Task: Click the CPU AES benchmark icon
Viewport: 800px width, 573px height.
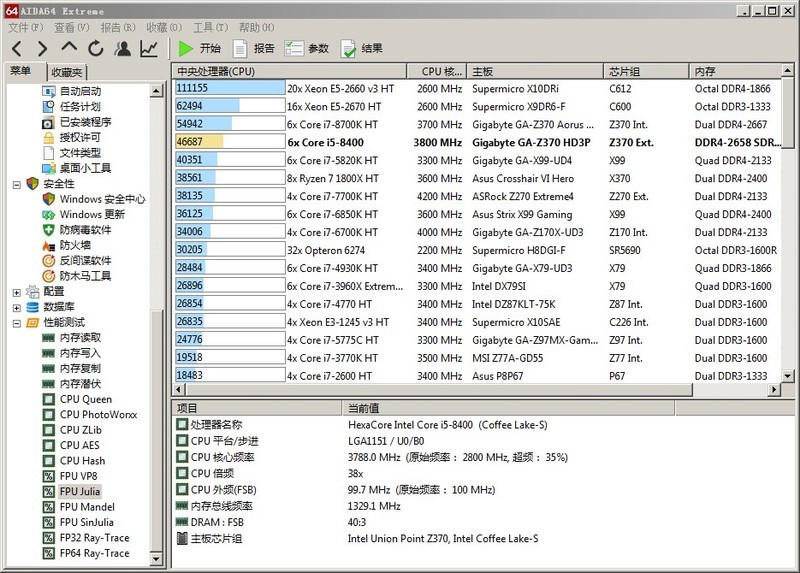Action: point(48,445)
